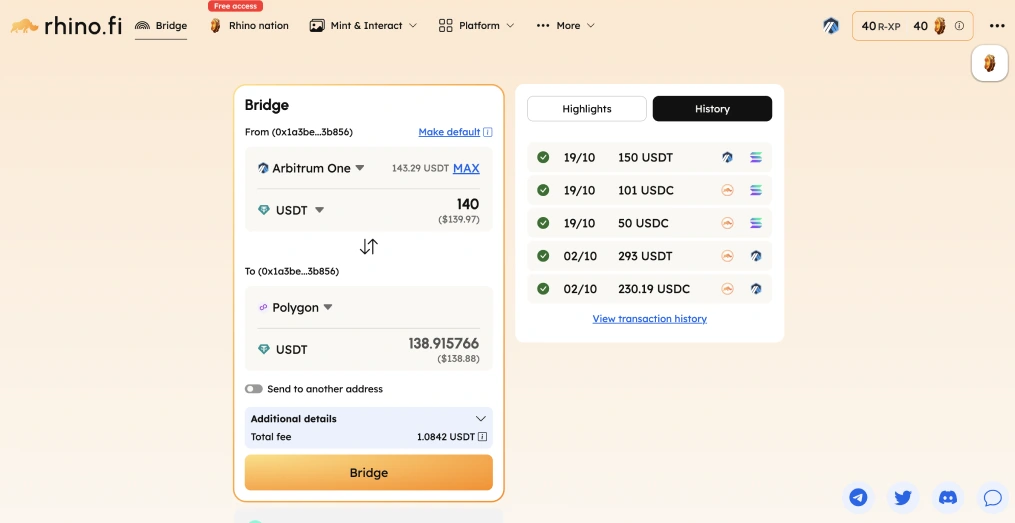Click the destination USDT token

(x=283, y=350)
